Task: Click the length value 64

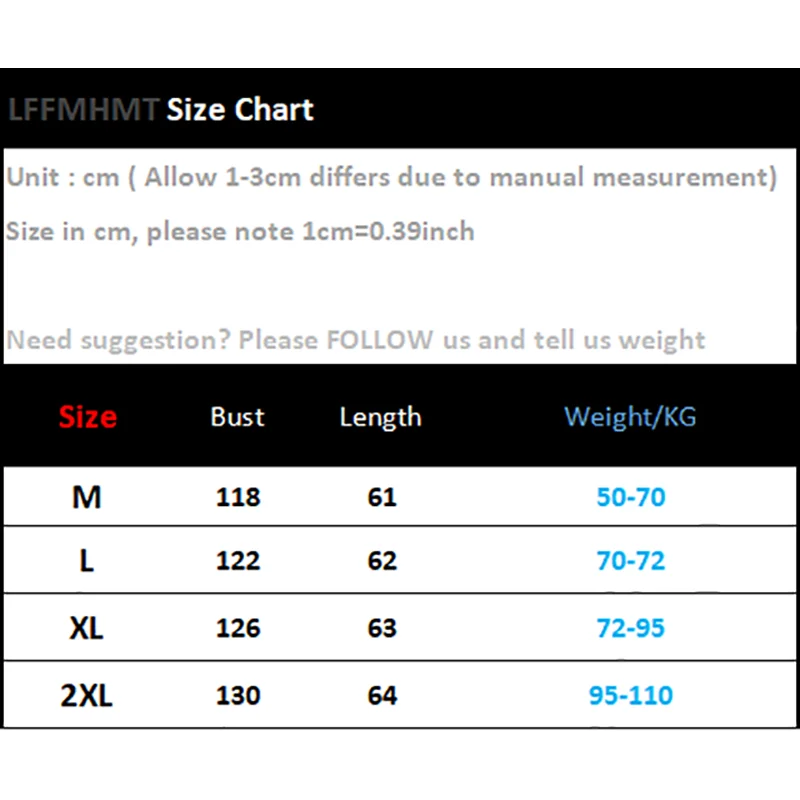Action: tap(382, 695)
